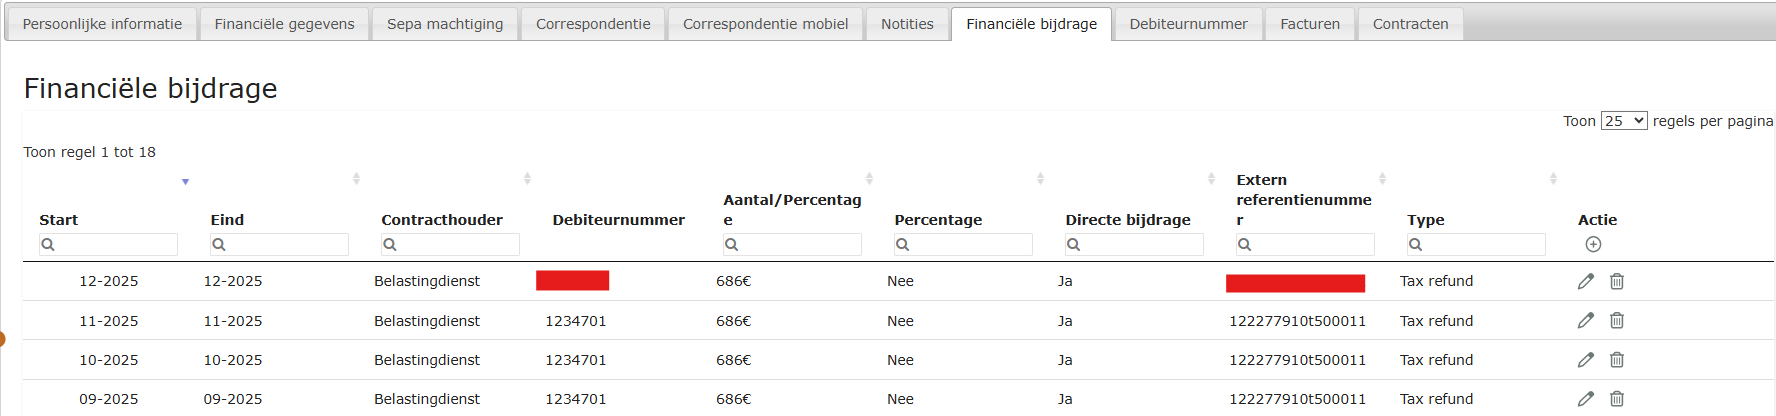Edit the 12-2025 contribution row
This screenshot has width=1776, height=416.
click(1586, 282)
